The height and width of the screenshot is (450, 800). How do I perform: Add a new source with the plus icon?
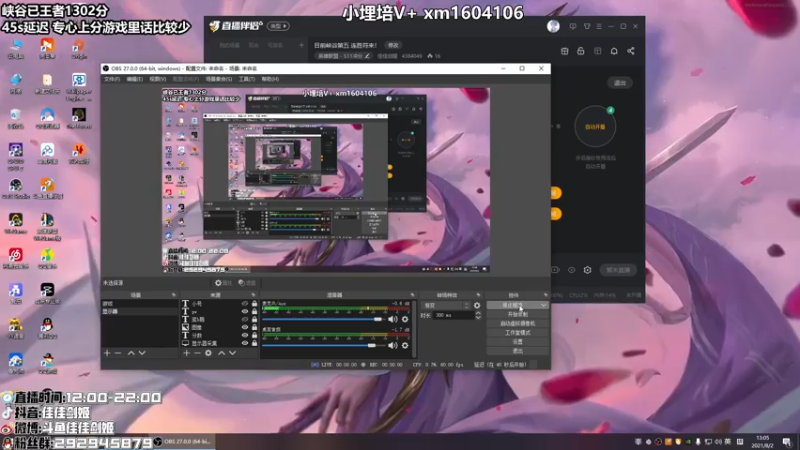click(x=186, y=353)
